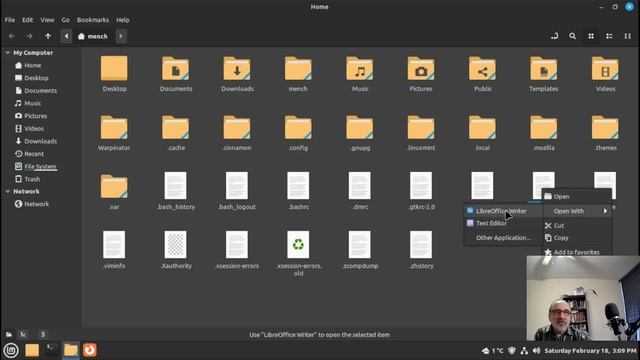640x360 pixels.
Task: Open the View menu
Action: pos(47,20)
